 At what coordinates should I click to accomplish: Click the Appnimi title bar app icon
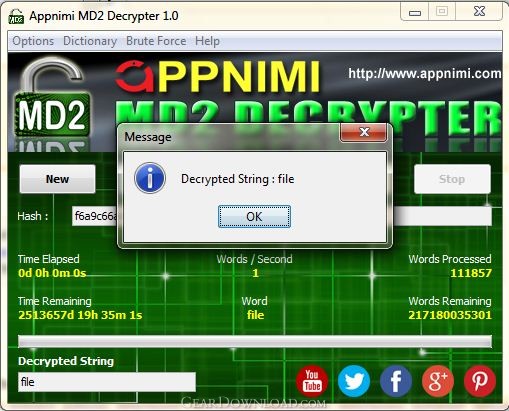click(16, 17)
